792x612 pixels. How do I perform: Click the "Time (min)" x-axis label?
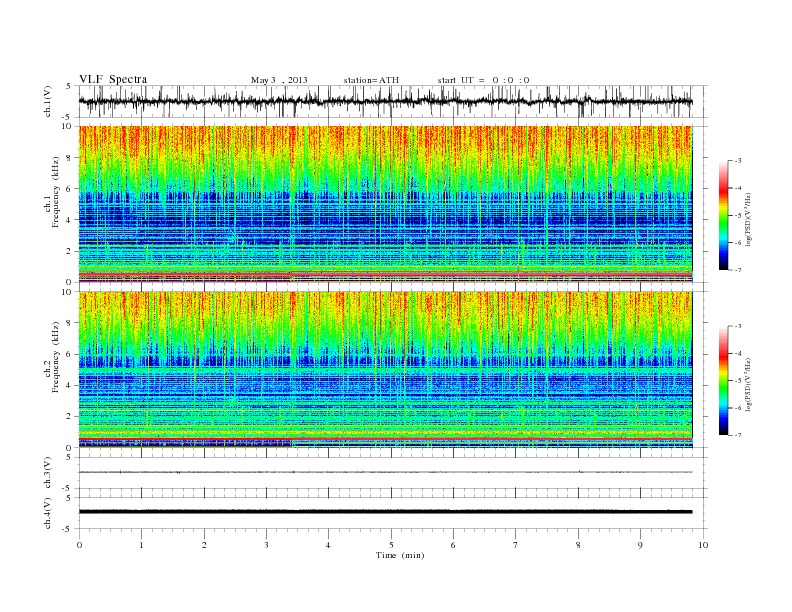coord(400,555)
